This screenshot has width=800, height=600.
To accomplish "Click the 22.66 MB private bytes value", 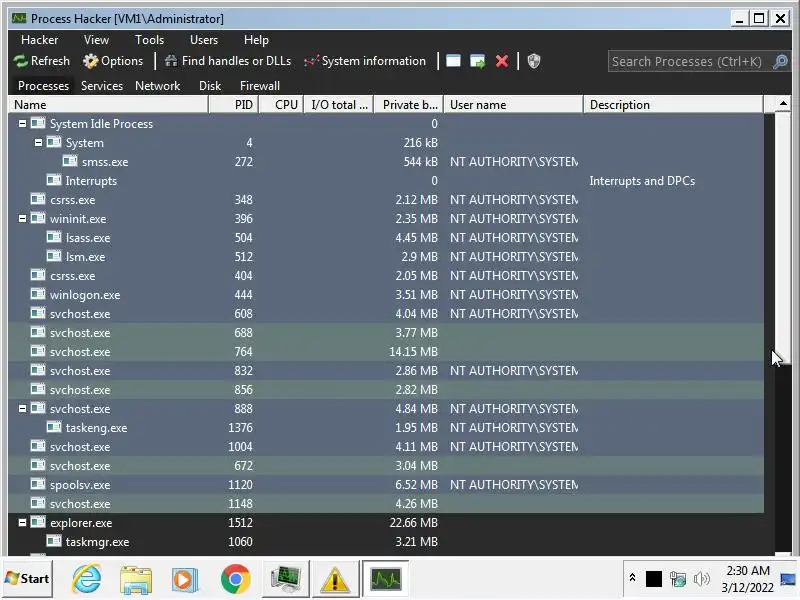I will click(x=413, y=523).
